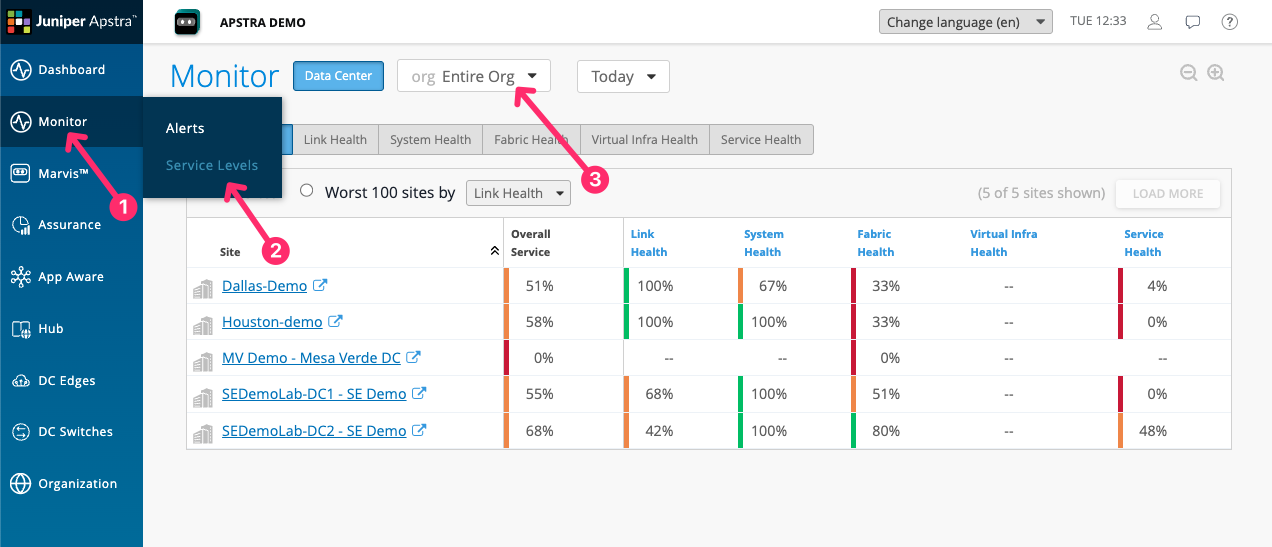Screen dimensions: 1272x547
Task: Sort sites using the Site column arrows
Action: tap(494, 252)
